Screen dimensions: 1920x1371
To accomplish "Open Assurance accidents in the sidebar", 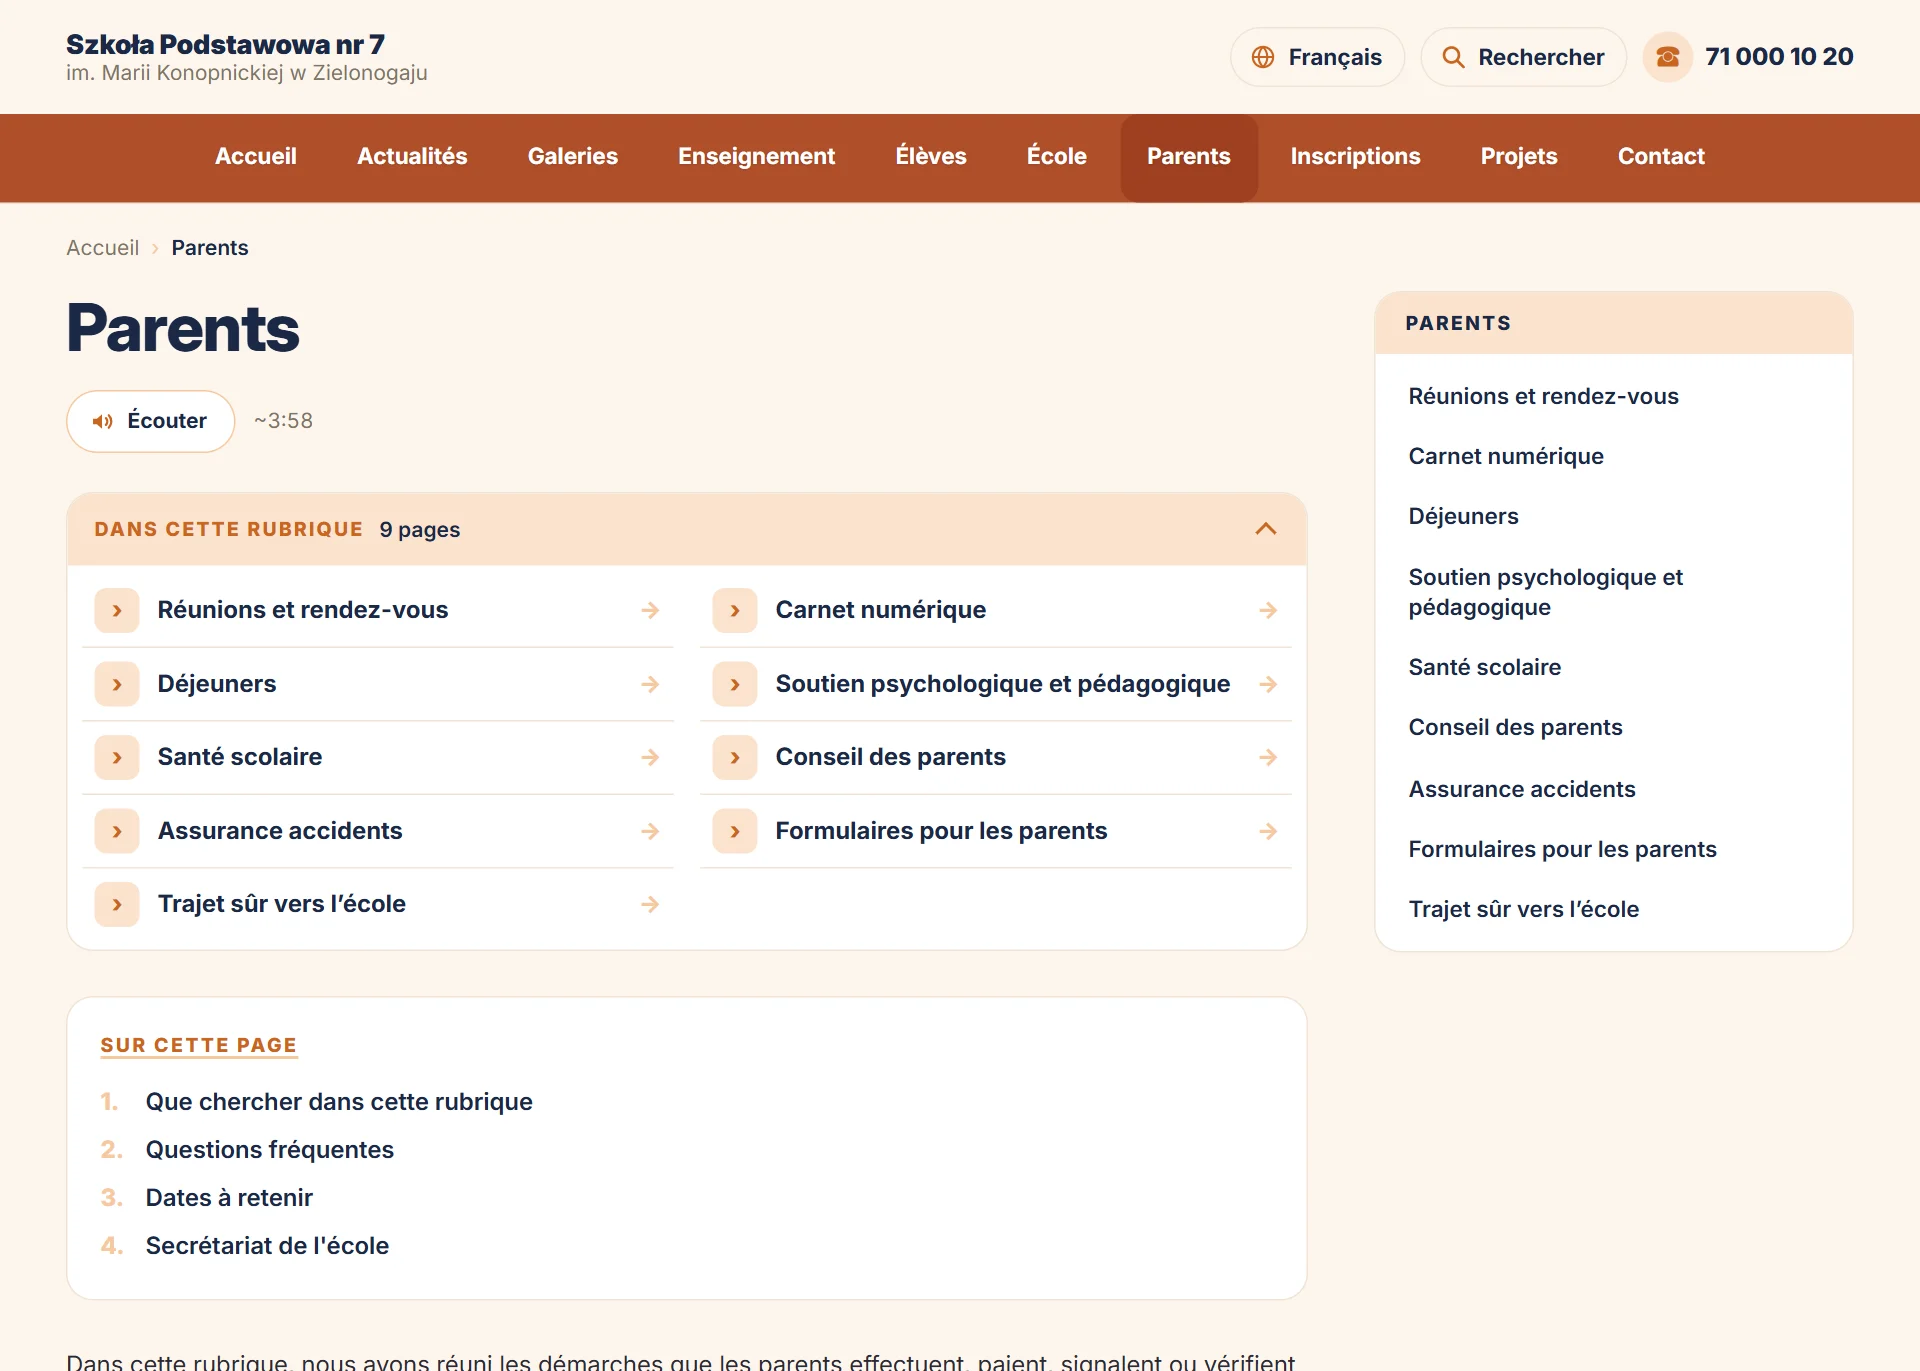I will [1522, 789].
